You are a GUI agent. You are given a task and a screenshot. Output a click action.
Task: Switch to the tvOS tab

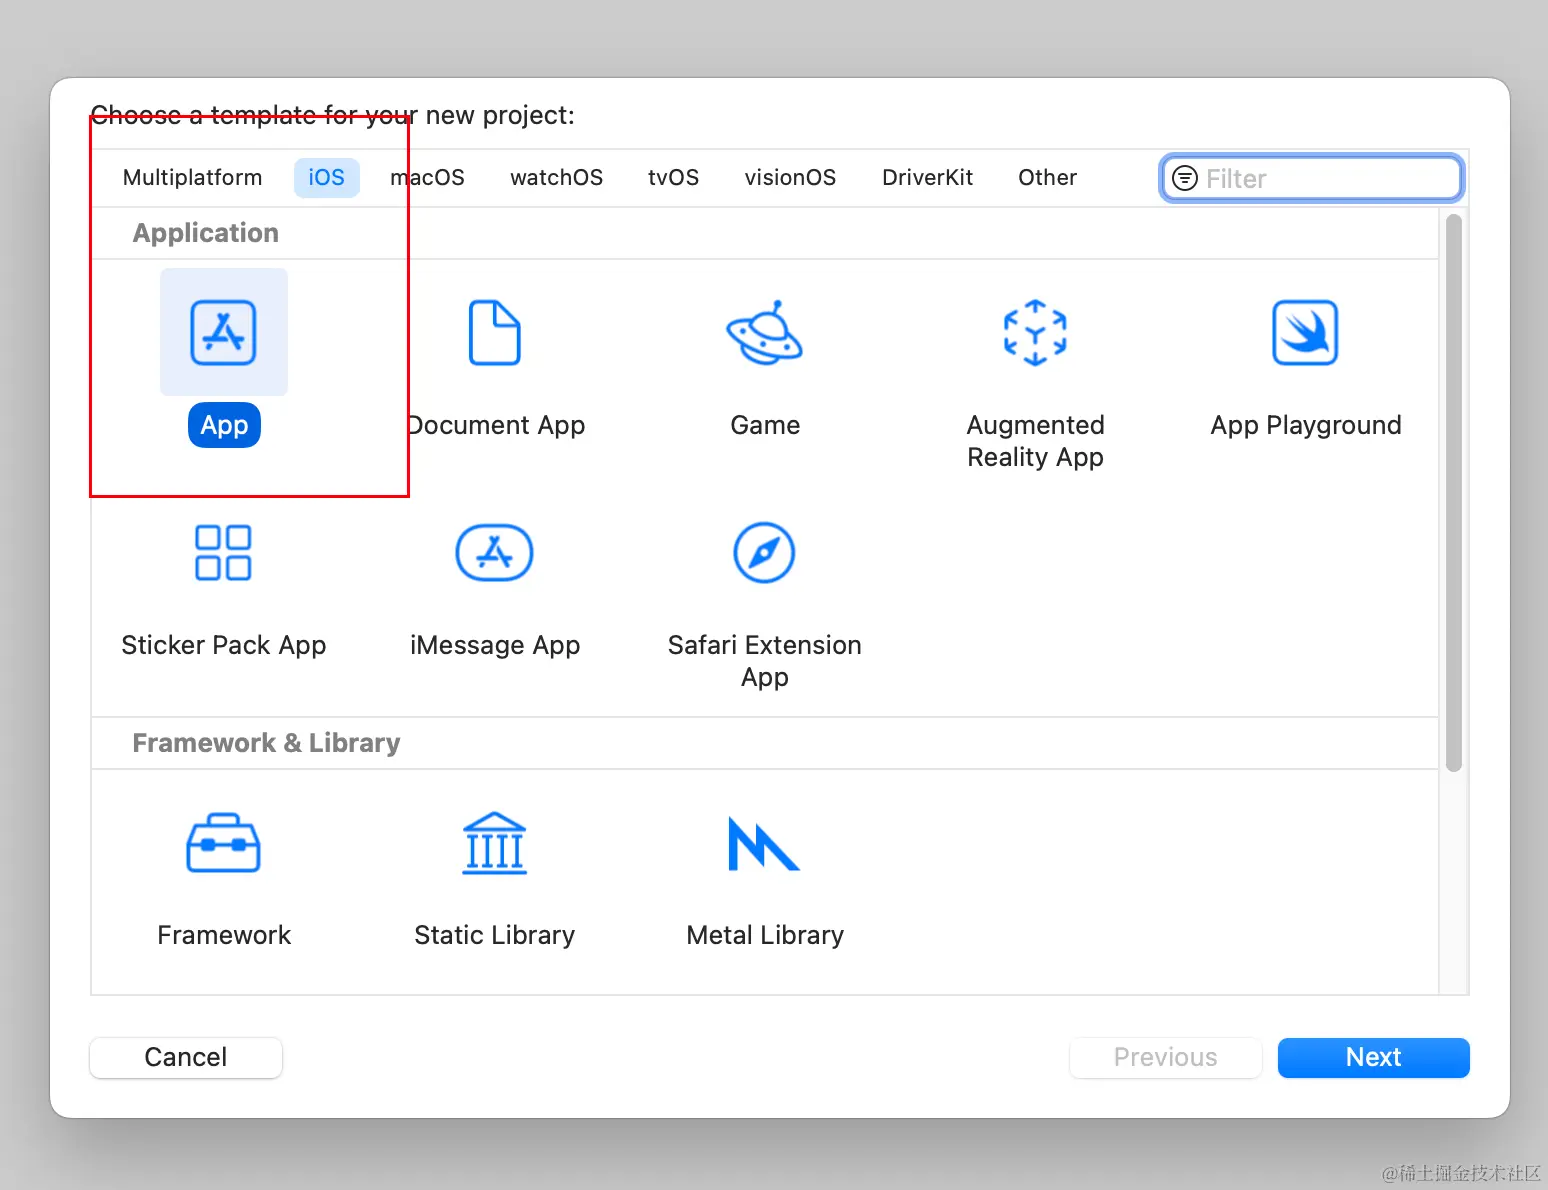[x=674, y=177]
